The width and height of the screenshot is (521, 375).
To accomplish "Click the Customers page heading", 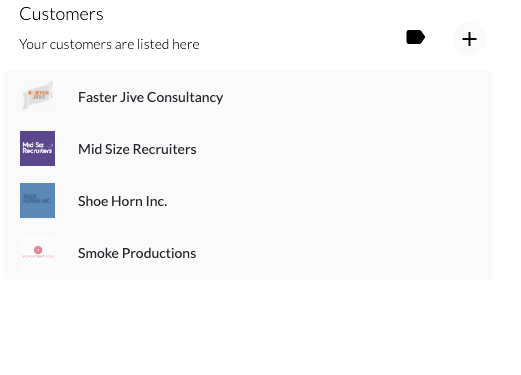I will [61, 14].
